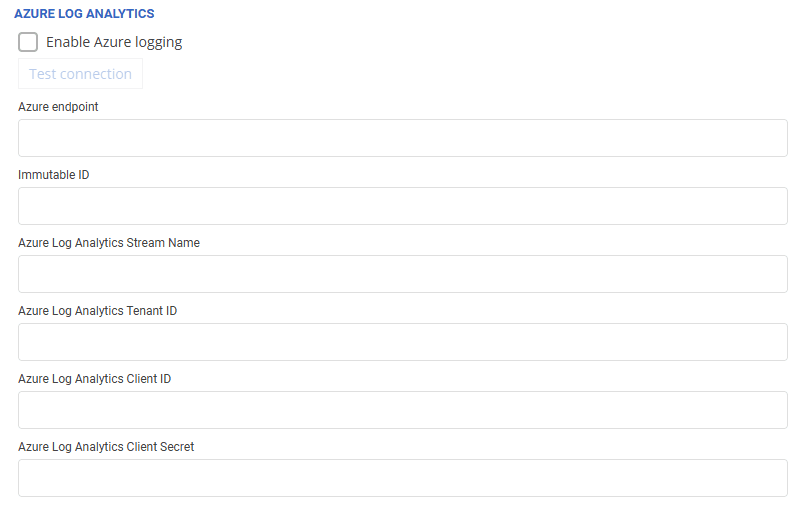Viewport: 804px width, 505px height.
Task: Click the 'Azure Log Analytics Client ID' label
Action: (94, 379)
